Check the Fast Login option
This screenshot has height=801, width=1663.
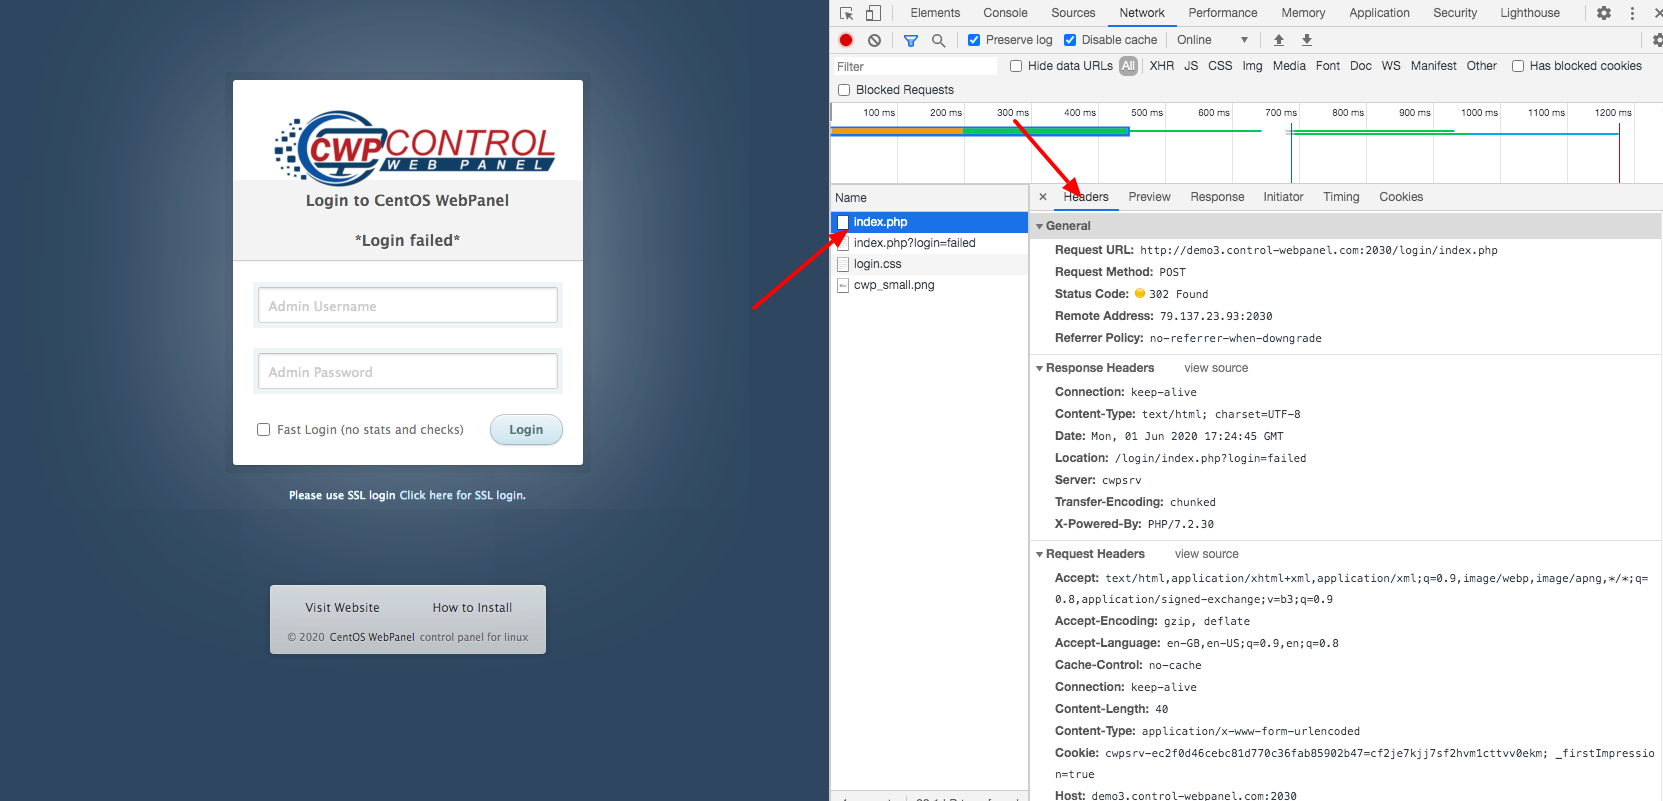pyautogui.click(x=264, y=430)
